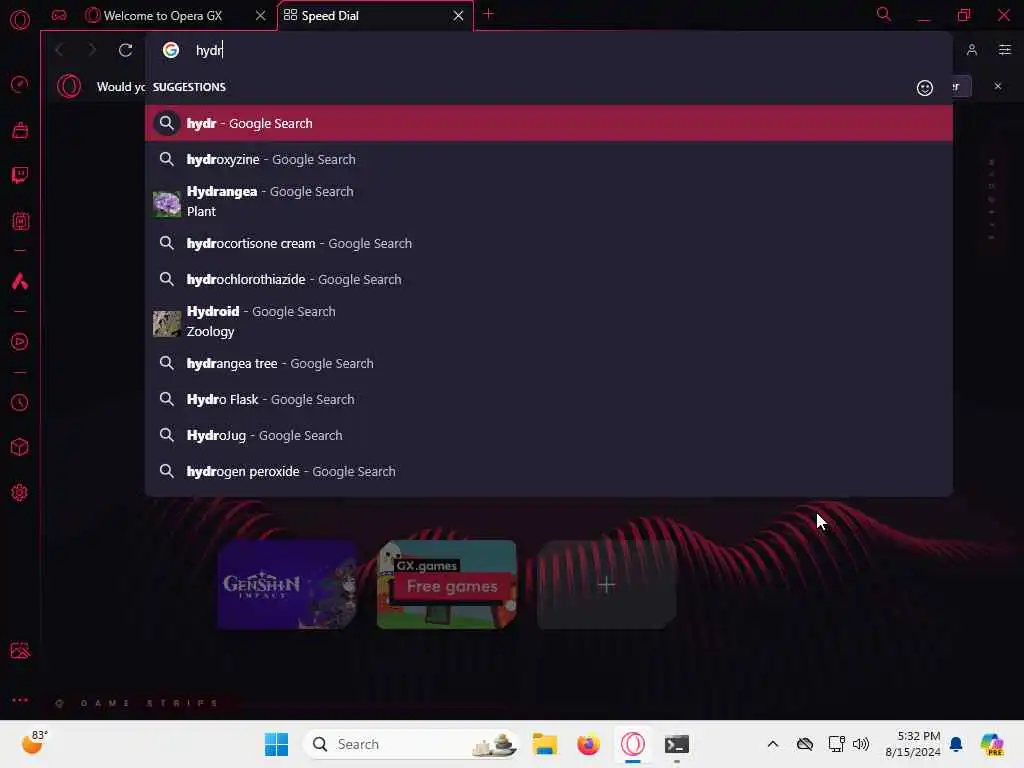Open the weather widget showing 83°
The width and height of the screenshot is (1024, 768).
click(x=34, y=743)
